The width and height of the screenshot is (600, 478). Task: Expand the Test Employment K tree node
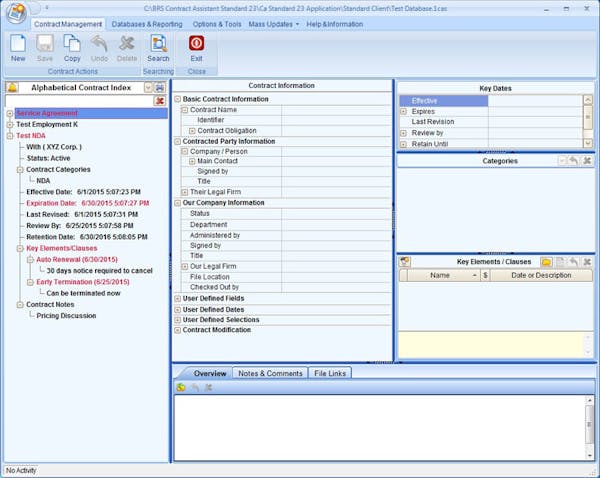pos(10,125)
